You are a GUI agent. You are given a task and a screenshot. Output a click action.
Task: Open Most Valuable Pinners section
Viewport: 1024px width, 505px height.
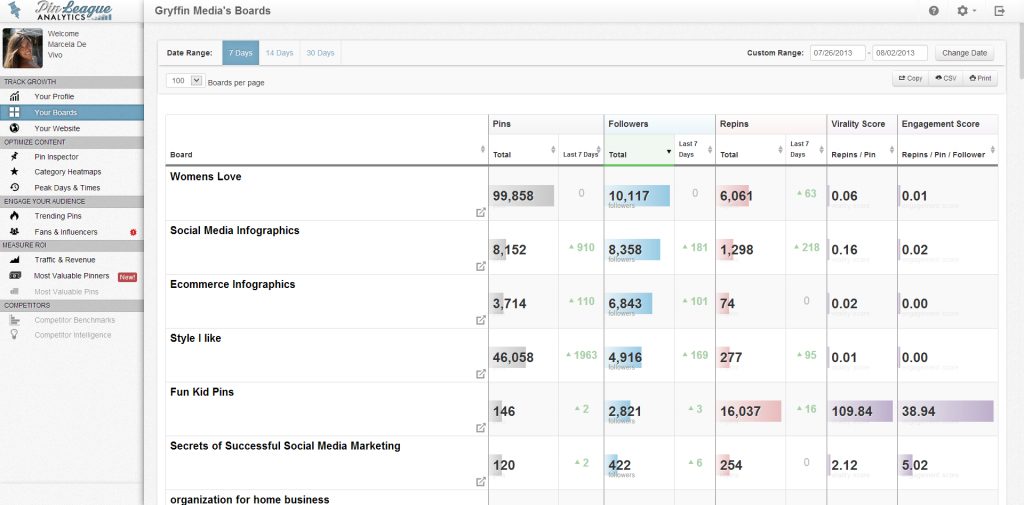pyautogui.click(x=72, y=276)
